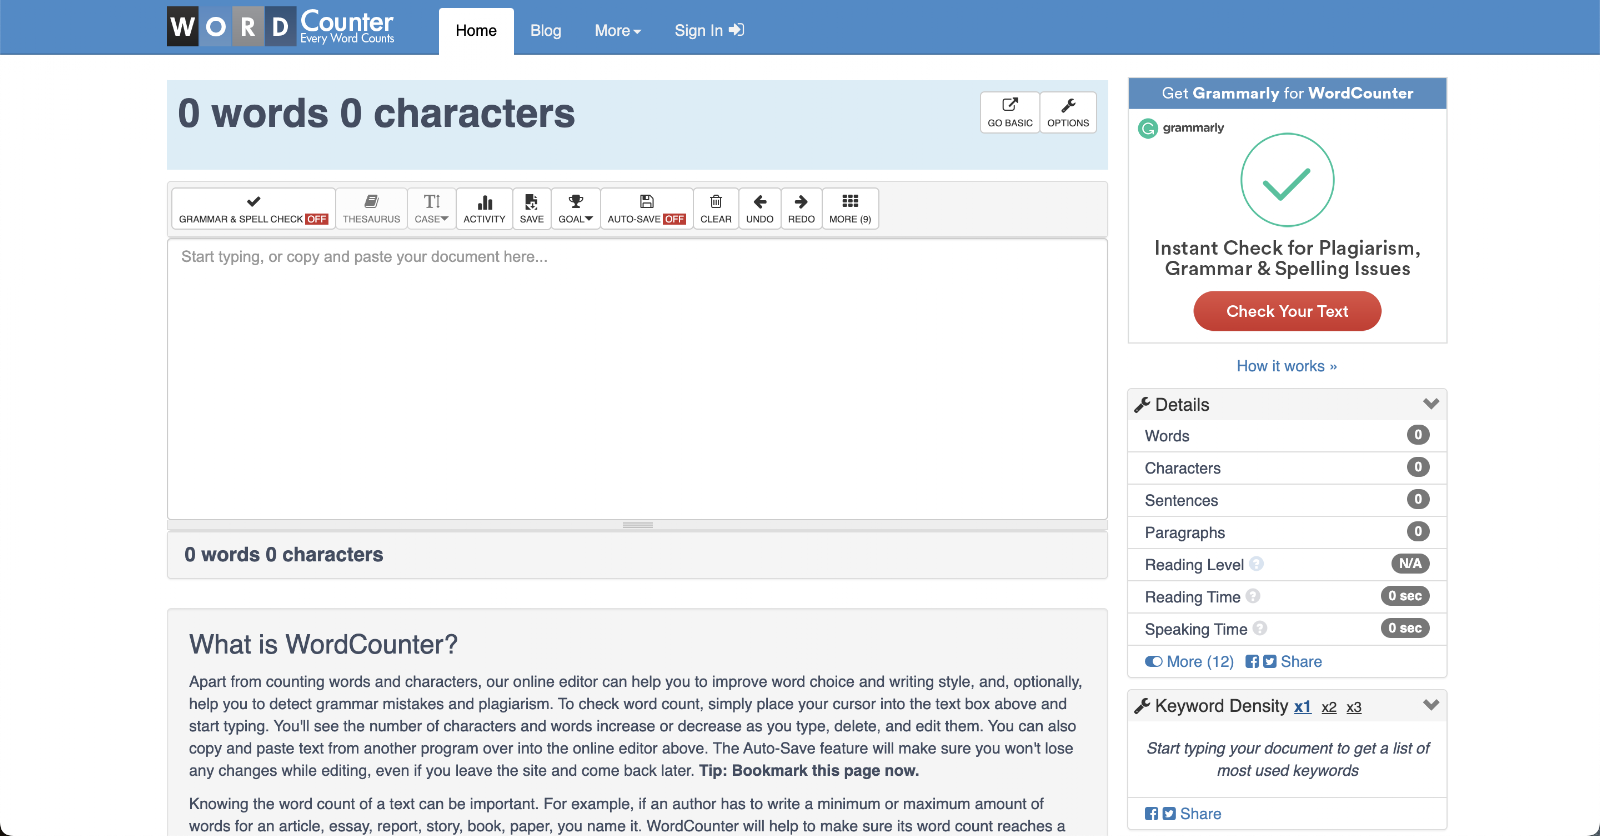Screen dimensions: 1600x836
Task: Toggle Grammar & Spell Check
Action: pyautogui.click(x=253, y=209)
